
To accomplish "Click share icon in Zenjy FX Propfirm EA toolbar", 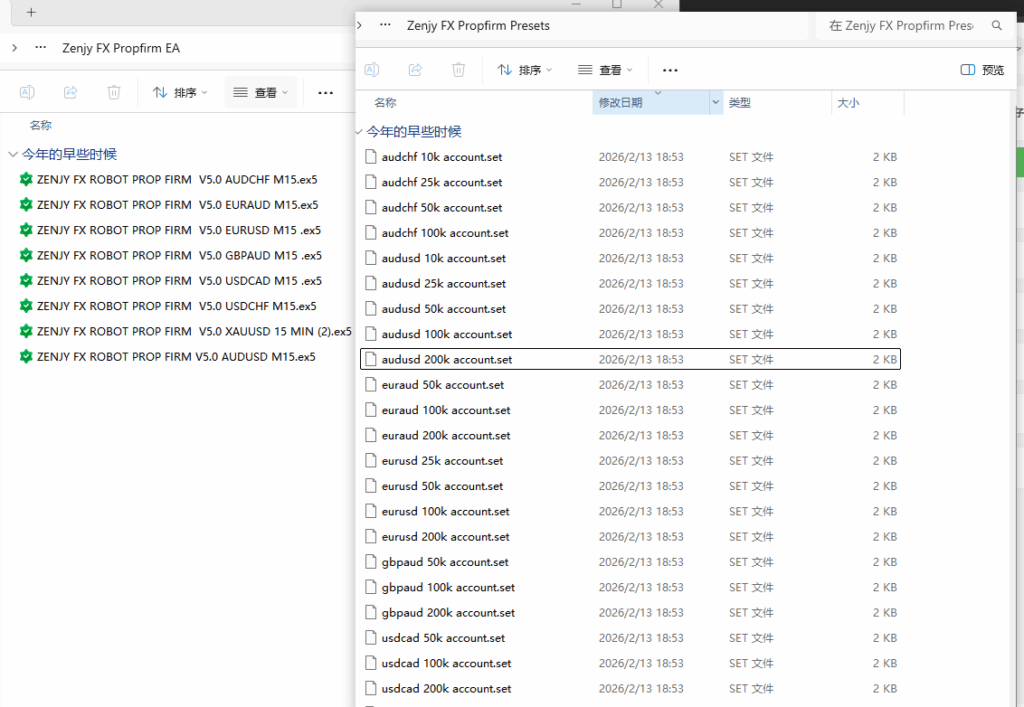I will pos(71,92).
